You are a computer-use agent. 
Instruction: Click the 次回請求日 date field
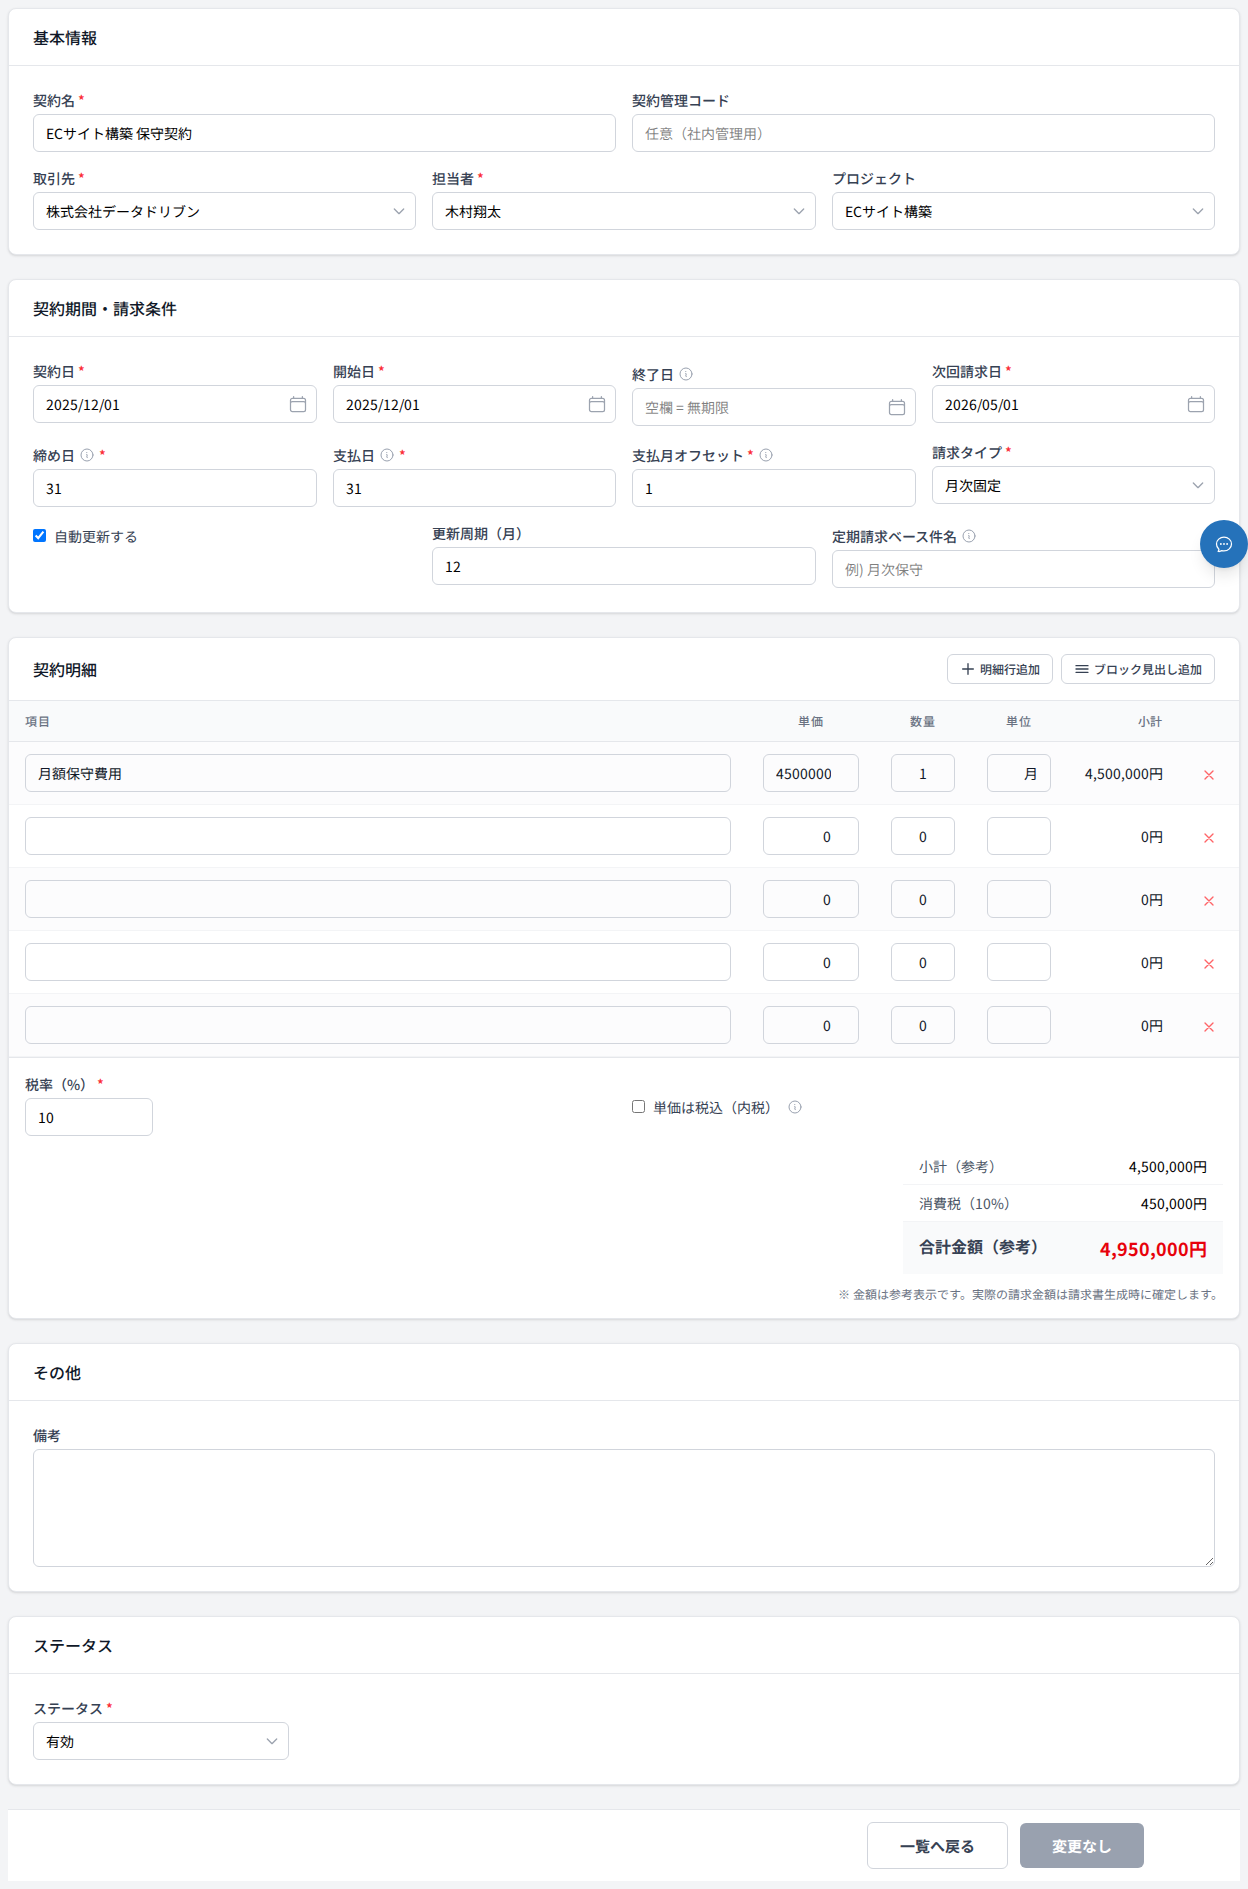(1073, 404)
